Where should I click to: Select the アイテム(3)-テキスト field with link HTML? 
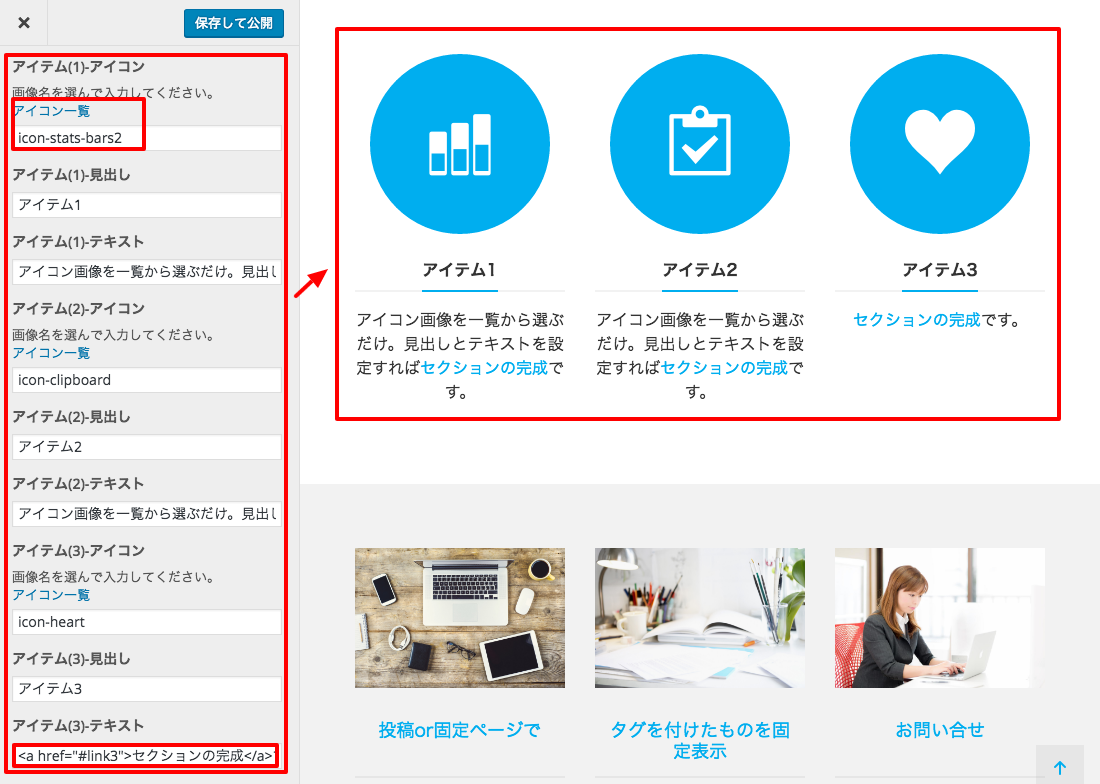click(147, 755)
